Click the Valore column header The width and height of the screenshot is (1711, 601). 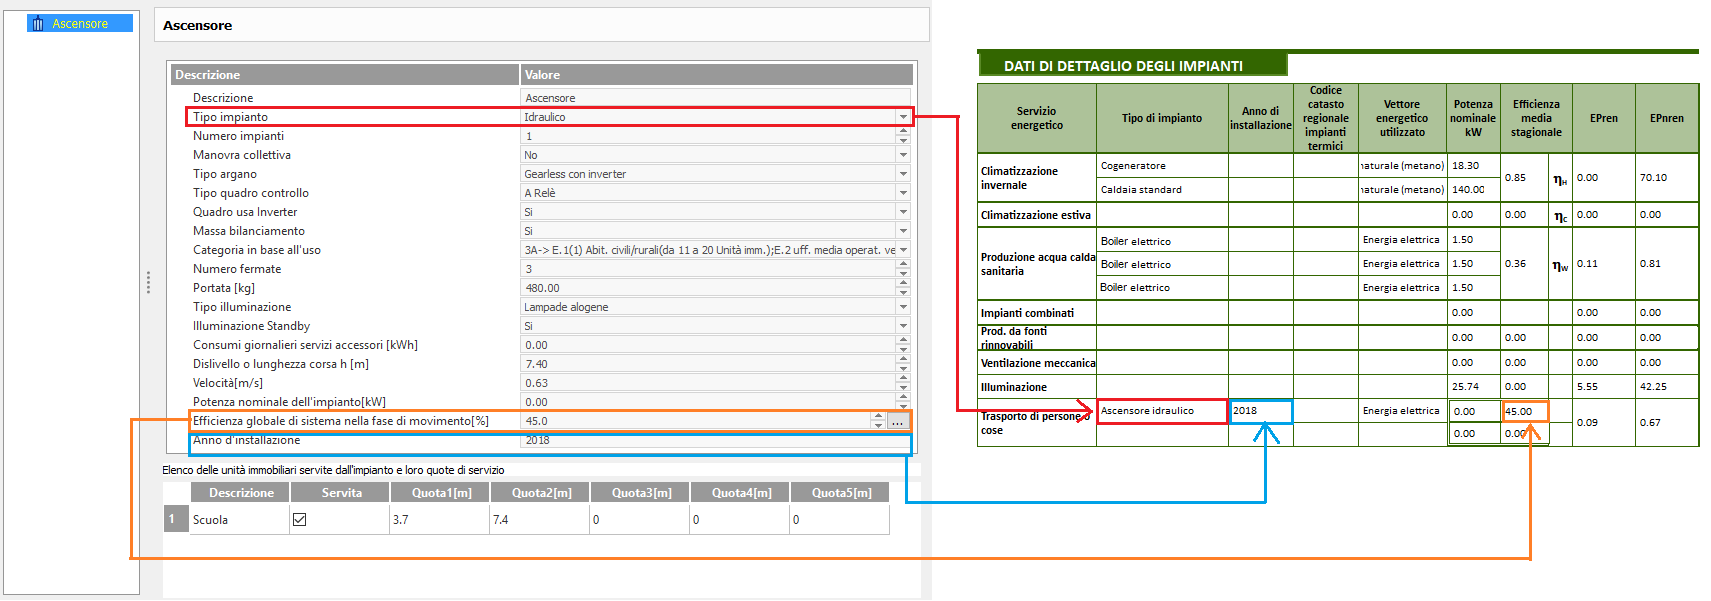pyautogui.click(x=715, y=75)
